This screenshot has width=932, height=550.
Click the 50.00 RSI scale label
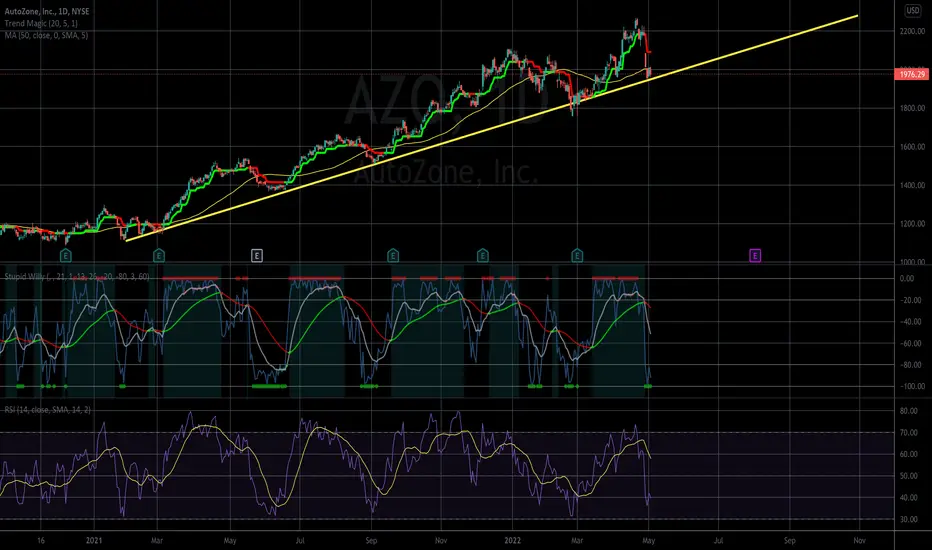[908, 476]
